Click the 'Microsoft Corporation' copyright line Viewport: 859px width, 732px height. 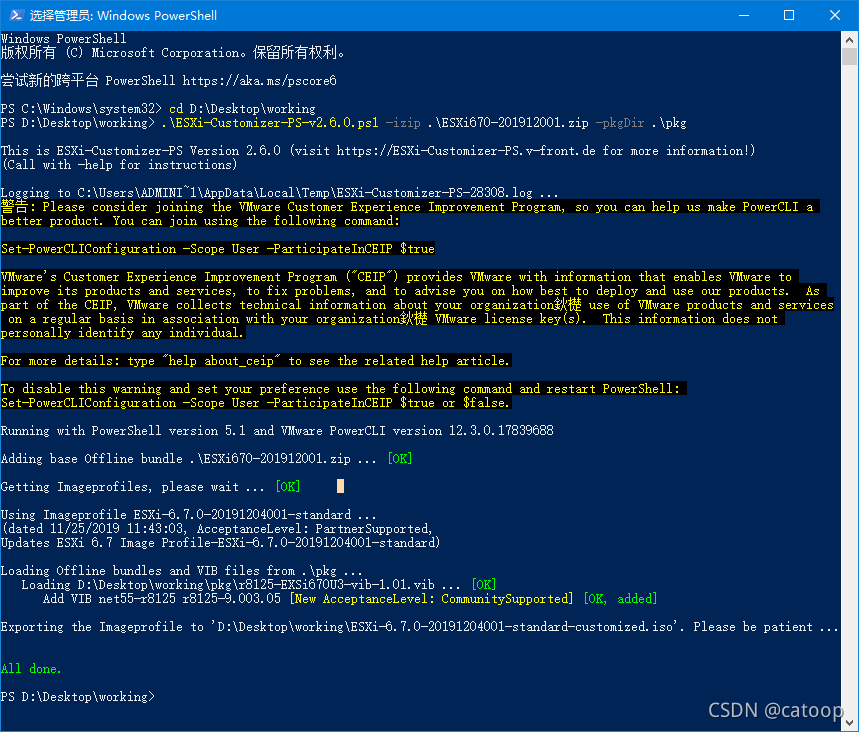click(173, 53)
